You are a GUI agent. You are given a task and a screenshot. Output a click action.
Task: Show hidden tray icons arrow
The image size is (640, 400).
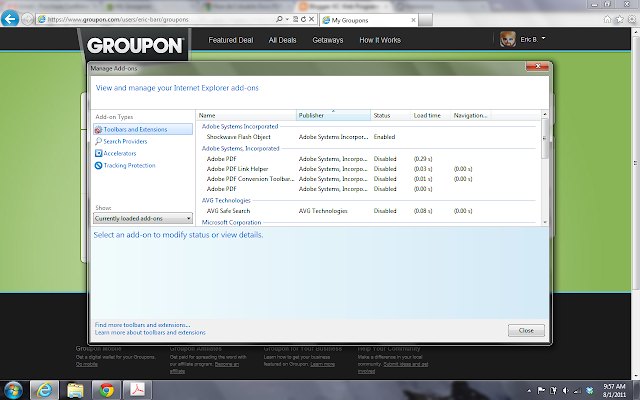[x=529, y=391]
